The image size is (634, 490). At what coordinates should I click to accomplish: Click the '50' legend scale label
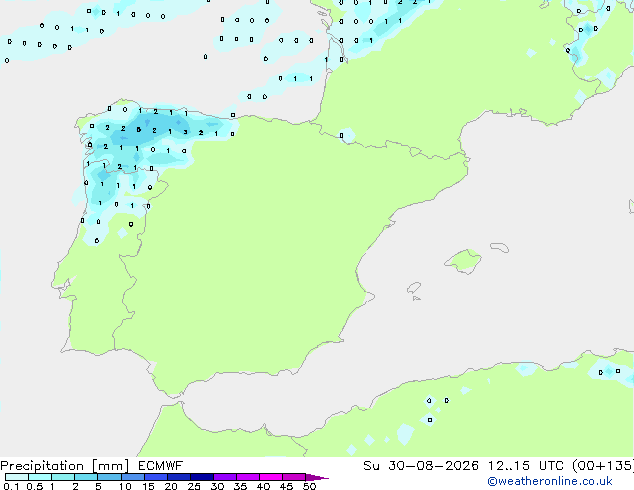(310, 486)
